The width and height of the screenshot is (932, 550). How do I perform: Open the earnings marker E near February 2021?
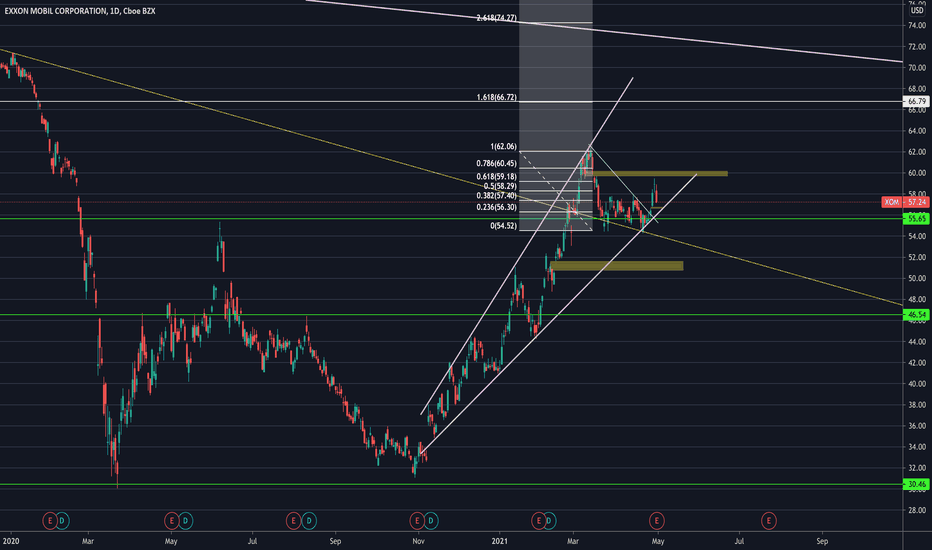coord(539,521)
